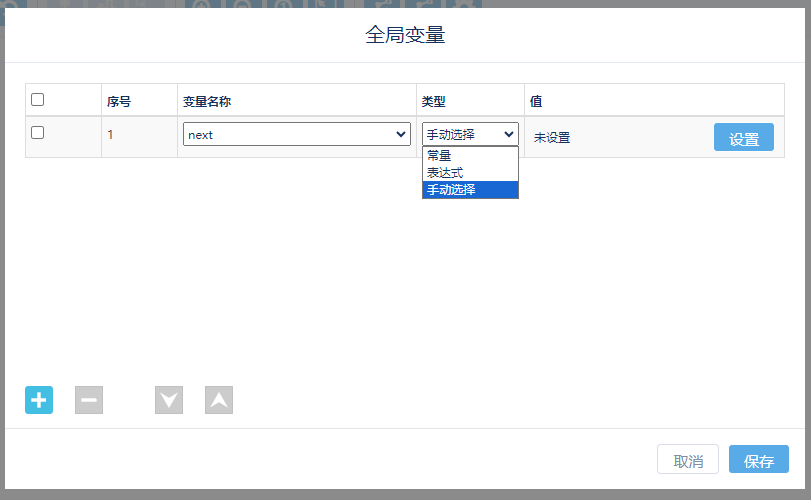811x500 pixels.
Task: Click the 类型 column header
Action: (433, 101)
